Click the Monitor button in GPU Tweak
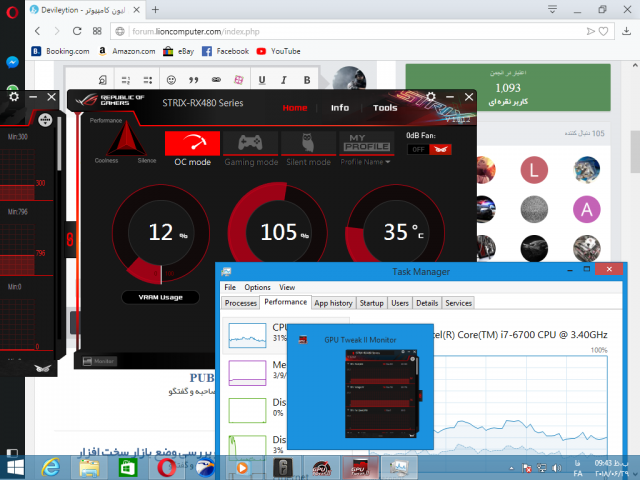 (100, 361)
